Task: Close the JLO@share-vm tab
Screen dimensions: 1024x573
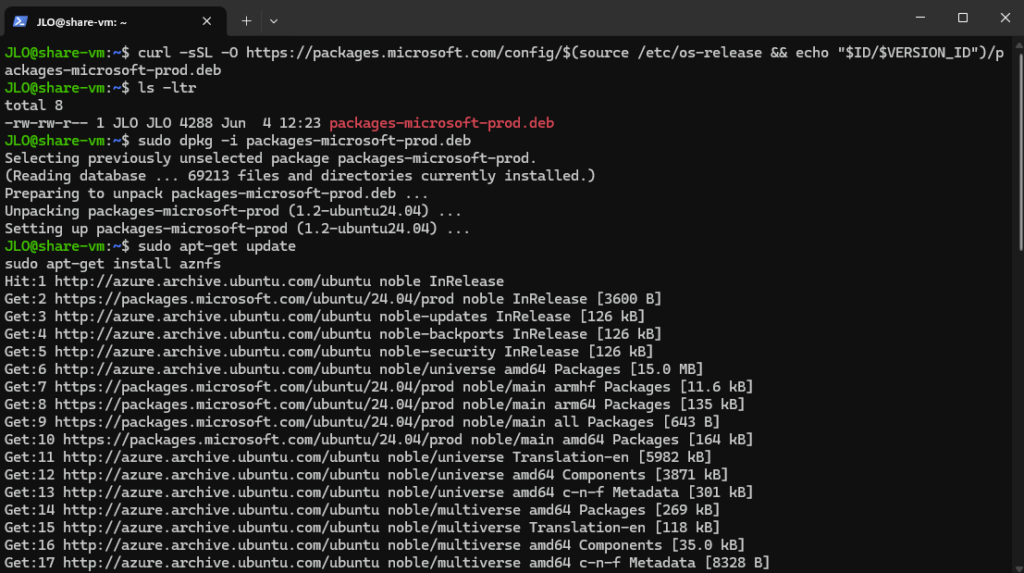Action: (206, 22)
